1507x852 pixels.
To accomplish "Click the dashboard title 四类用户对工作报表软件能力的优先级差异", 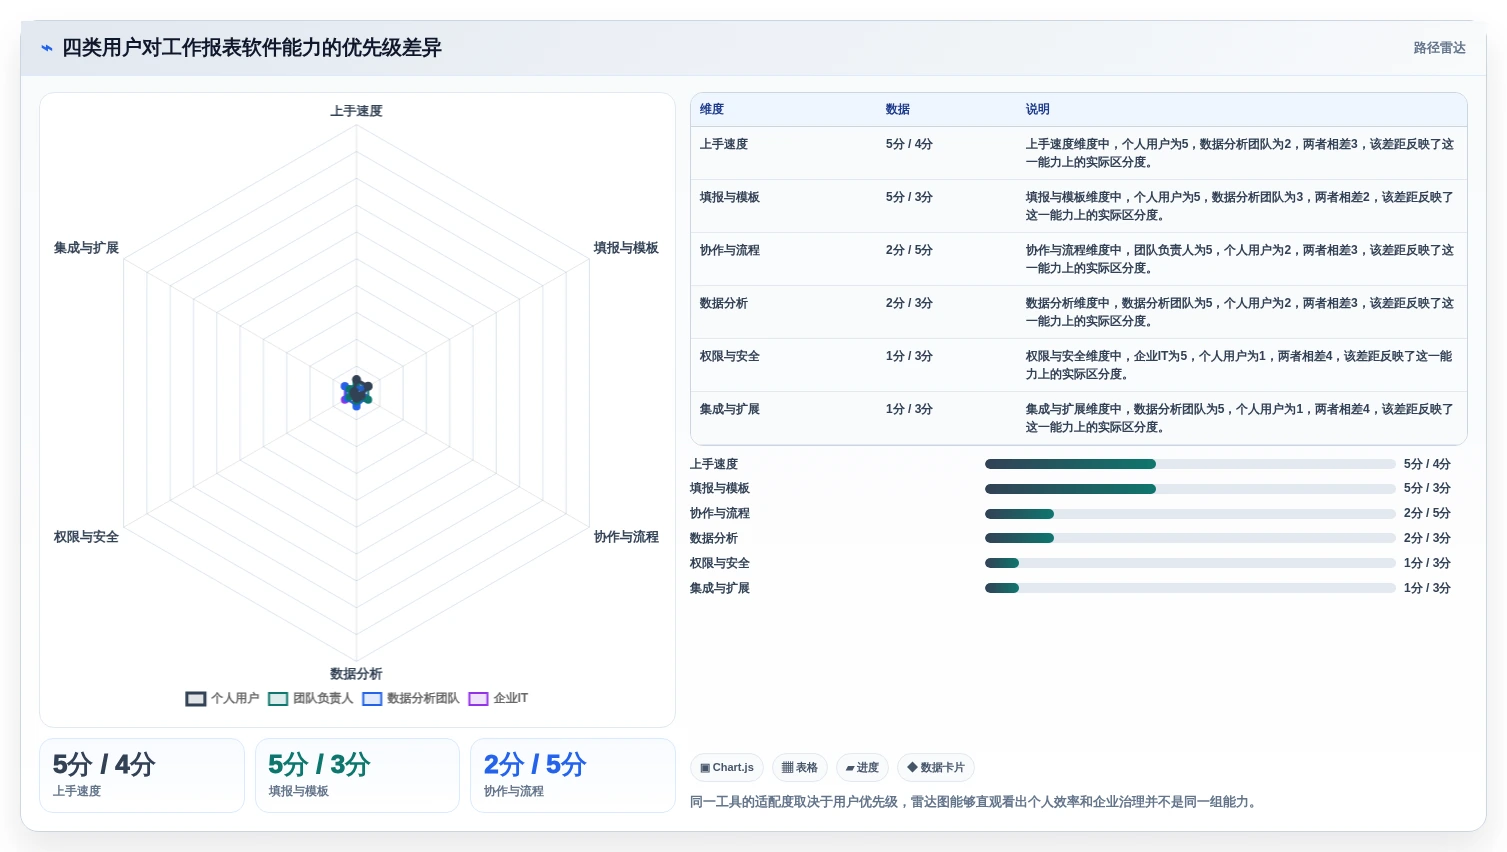I will 252,48.
